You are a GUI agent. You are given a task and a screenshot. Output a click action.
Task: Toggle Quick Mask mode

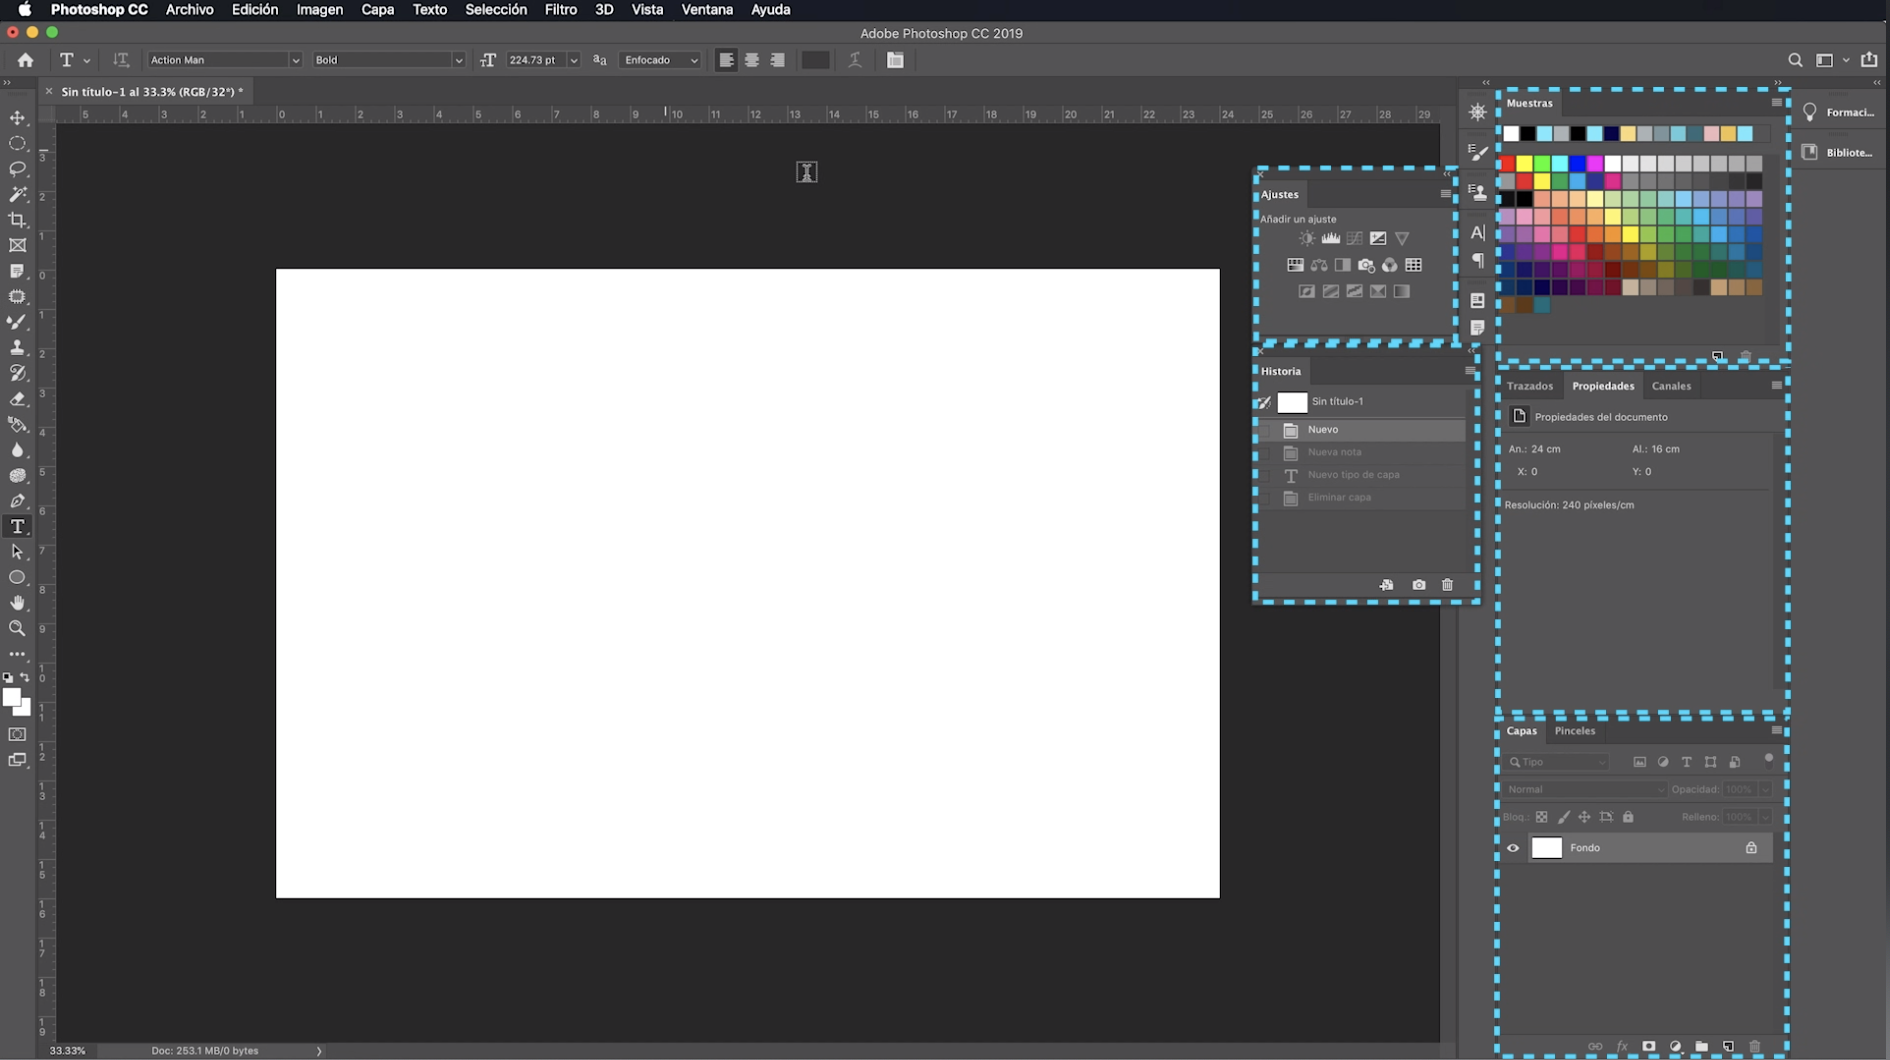tap(17, 734)
